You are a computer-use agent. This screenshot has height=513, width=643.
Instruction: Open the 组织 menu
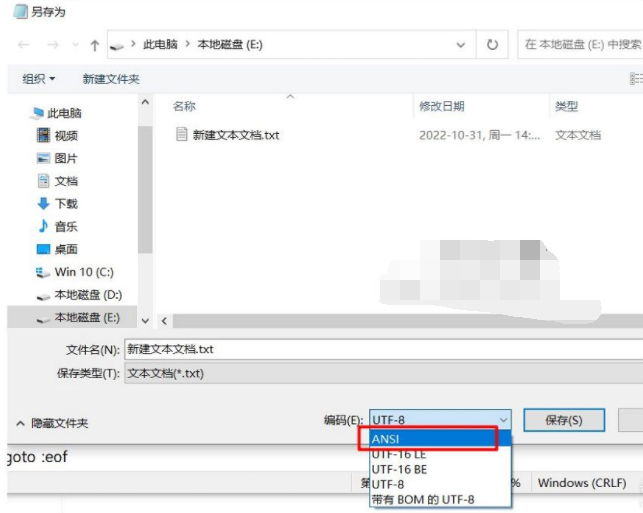pyautogui.click(x=39, y=79)
